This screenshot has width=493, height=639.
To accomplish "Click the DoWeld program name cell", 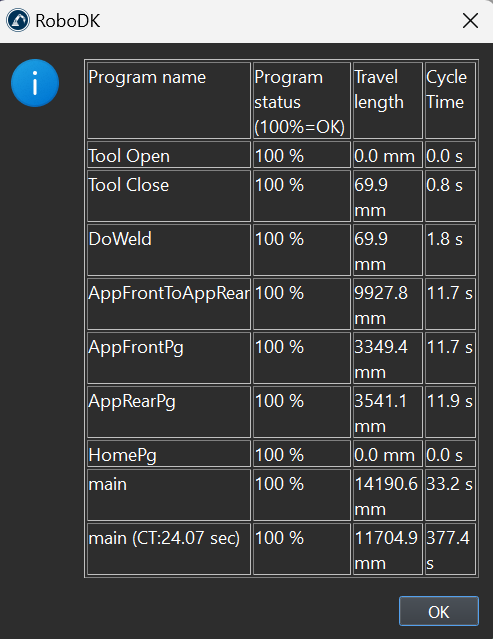I will click(x=169, y=250).
